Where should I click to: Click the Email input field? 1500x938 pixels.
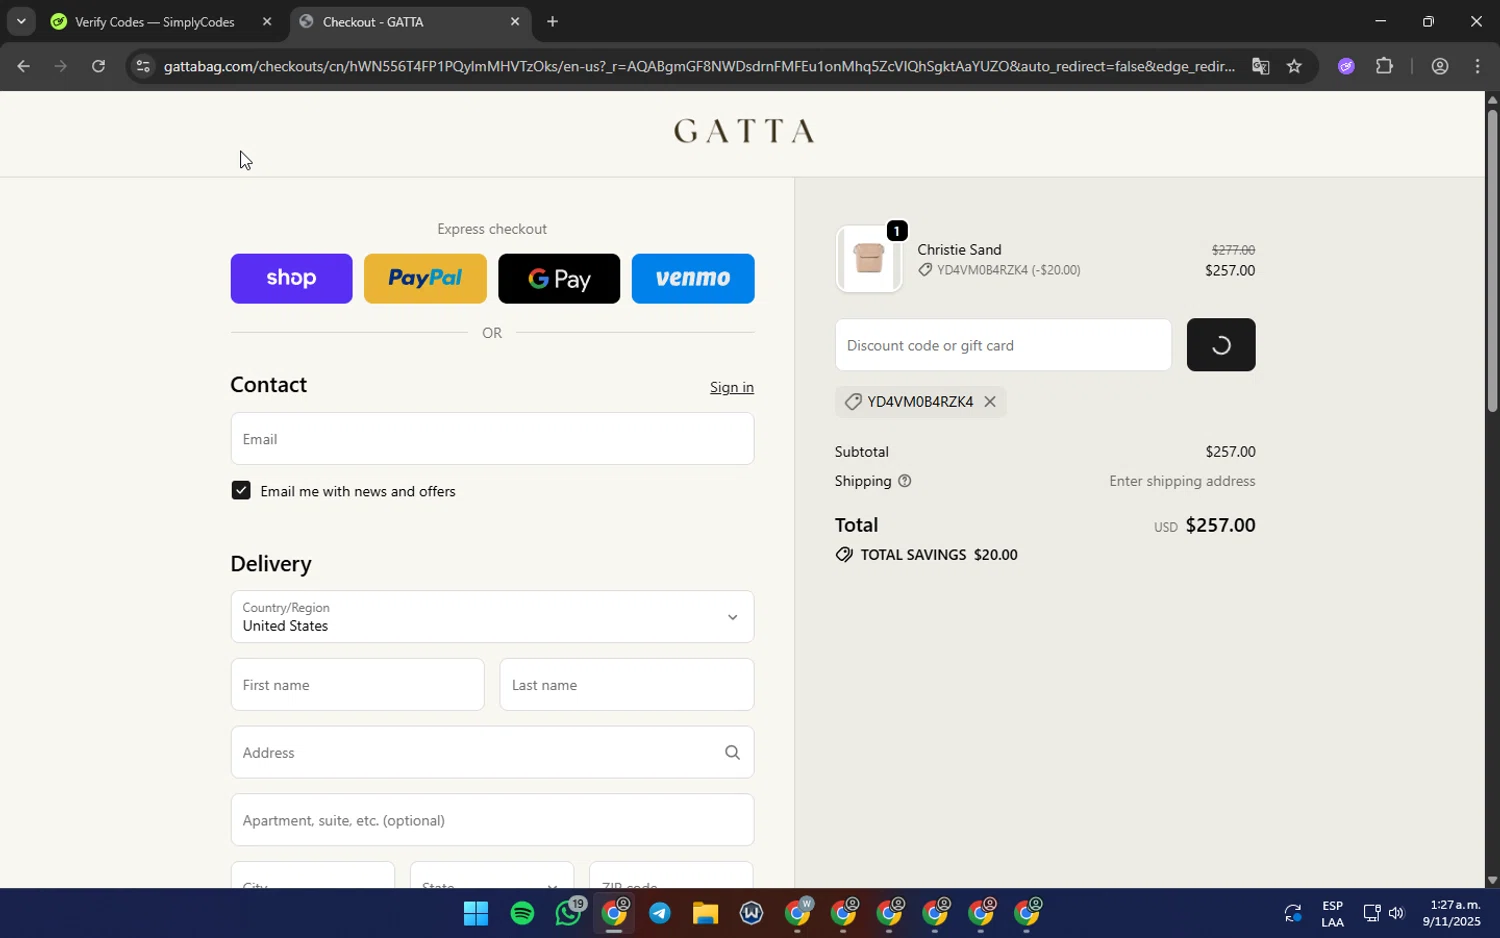[492, 439]
